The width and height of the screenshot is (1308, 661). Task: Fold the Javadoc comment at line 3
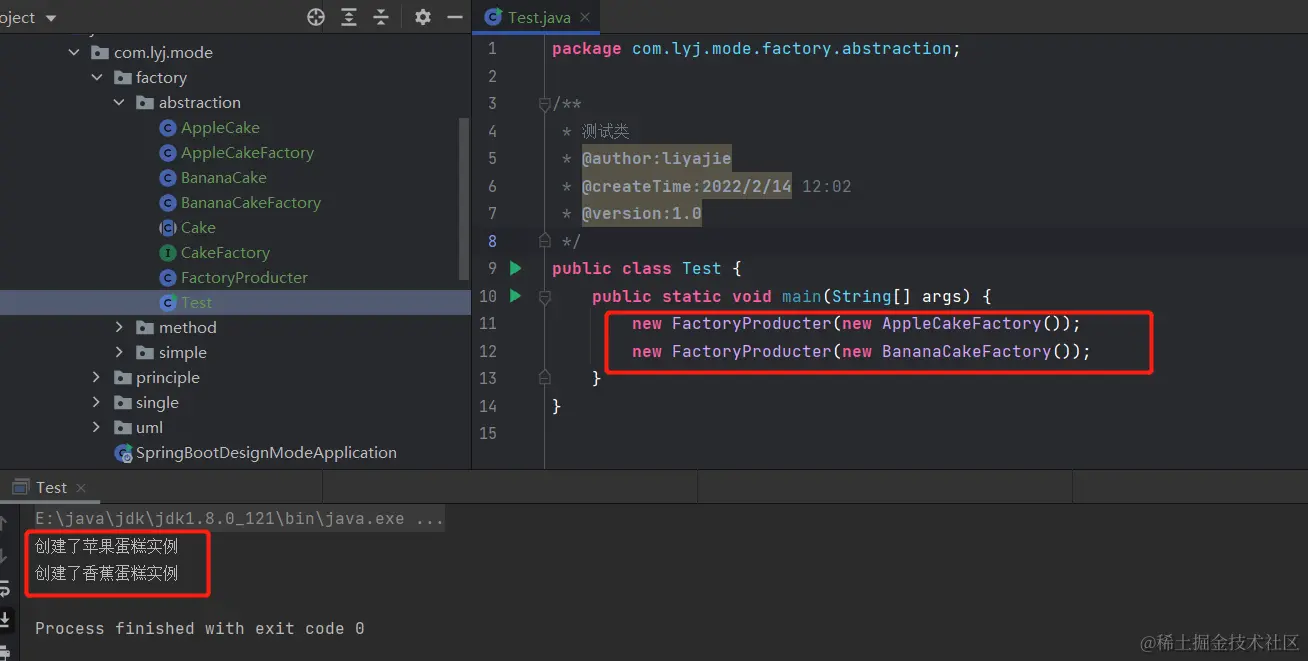tap(544, 104)
